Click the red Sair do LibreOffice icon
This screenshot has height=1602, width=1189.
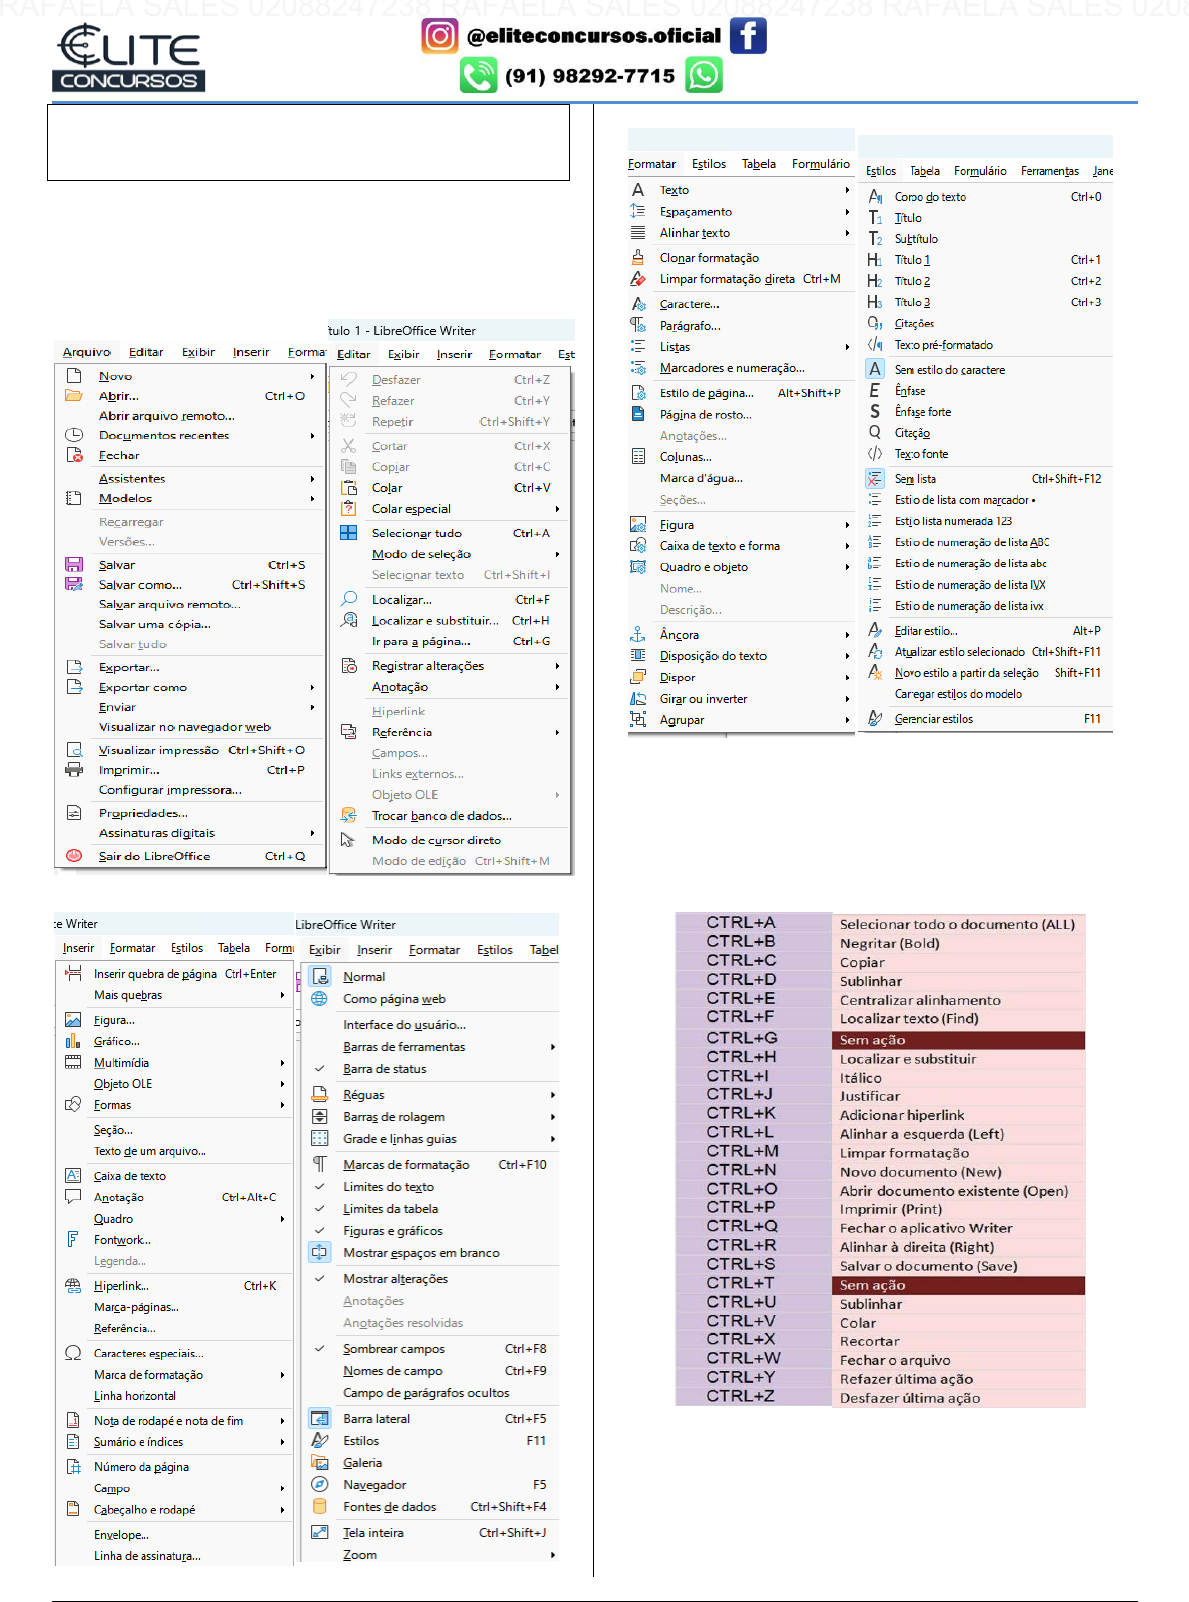pos(73,856)
